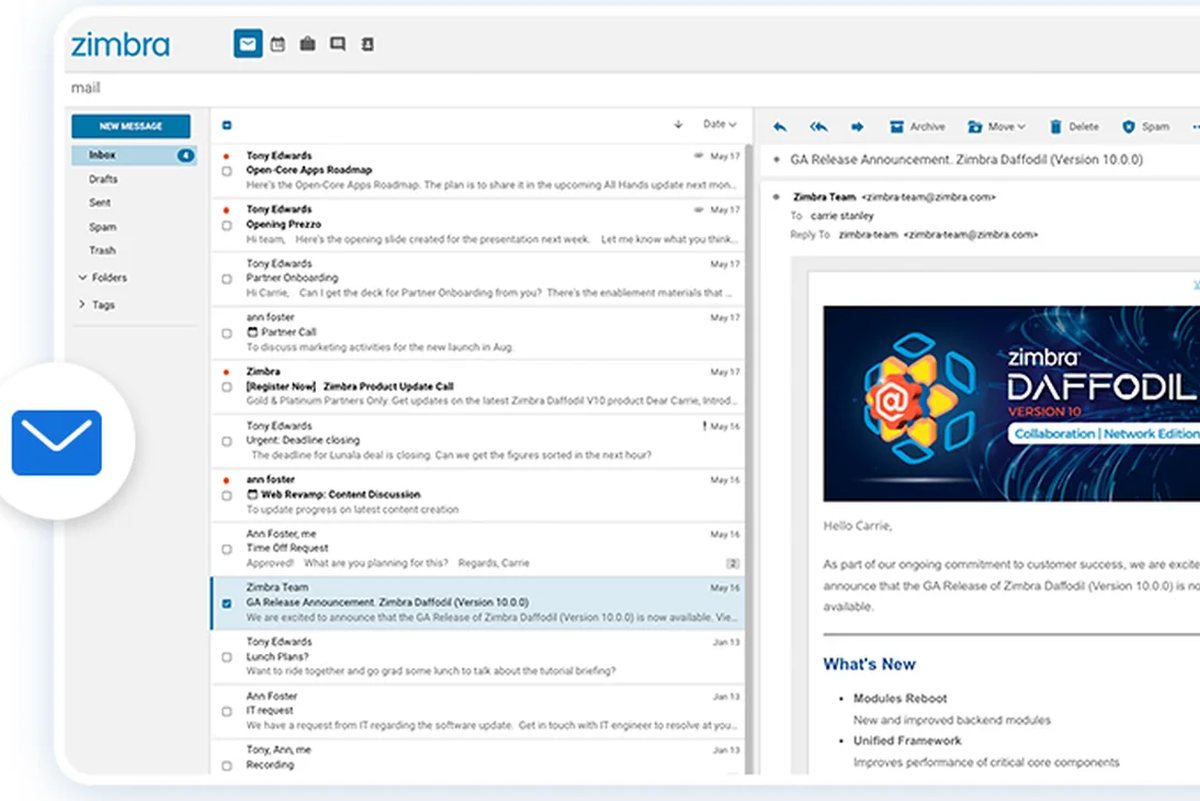The image size is (1200, 801).
Task: Forward the open message with the right-arrow icon
Action: 857,127
